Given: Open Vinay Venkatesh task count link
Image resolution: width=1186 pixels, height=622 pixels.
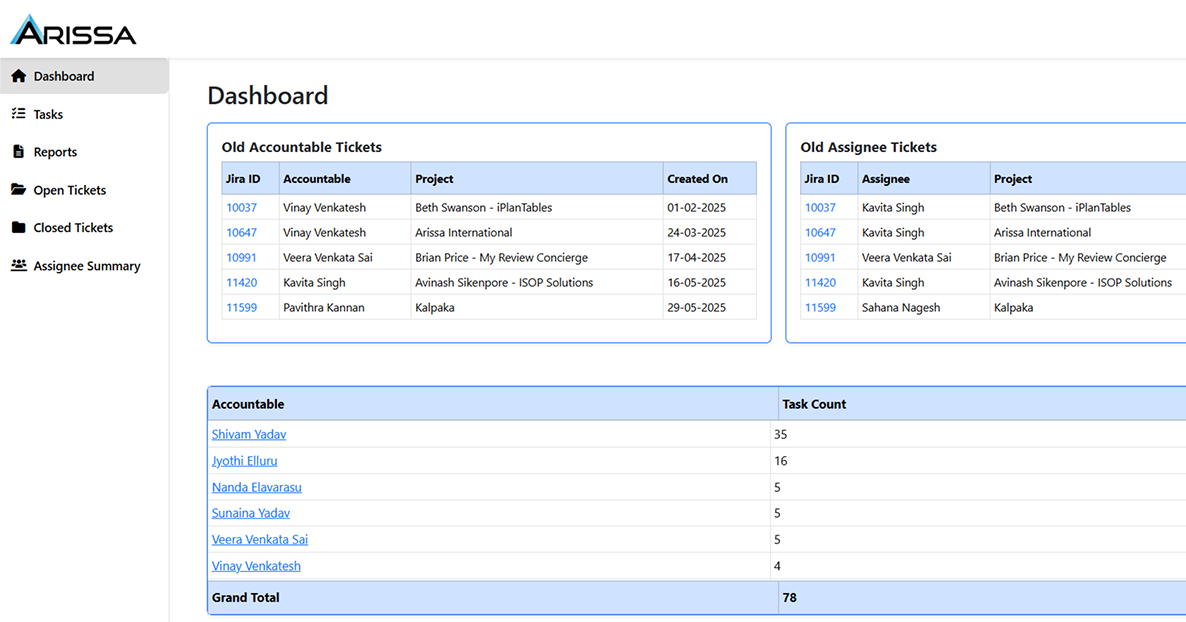Looking at the screenshot, I should click(x=256, y=566).
